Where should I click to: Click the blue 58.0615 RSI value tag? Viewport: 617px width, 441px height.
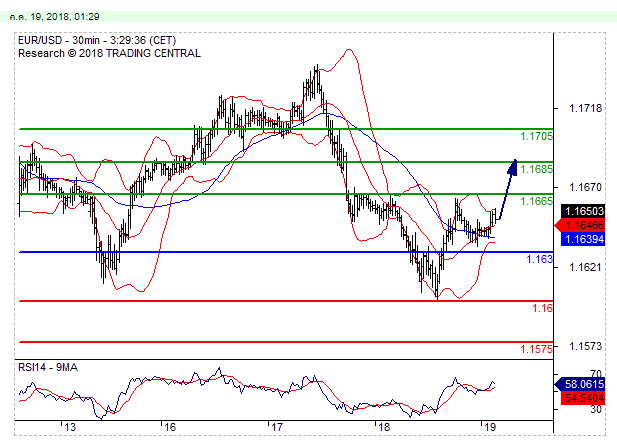[x=580, y=384]
